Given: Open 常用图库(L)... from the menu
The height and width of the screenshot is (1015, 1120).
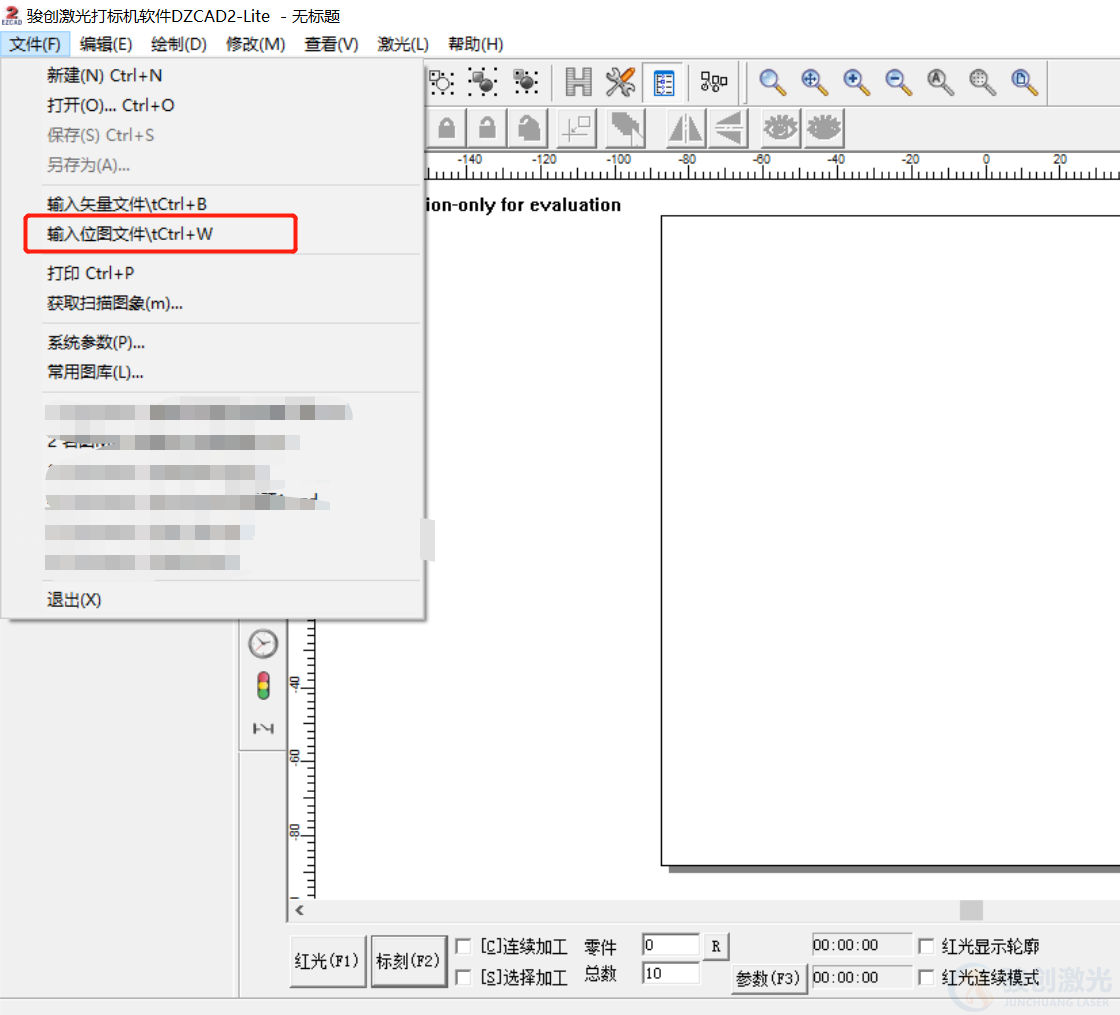Looking at the screenshot, I should pos(212,372).
